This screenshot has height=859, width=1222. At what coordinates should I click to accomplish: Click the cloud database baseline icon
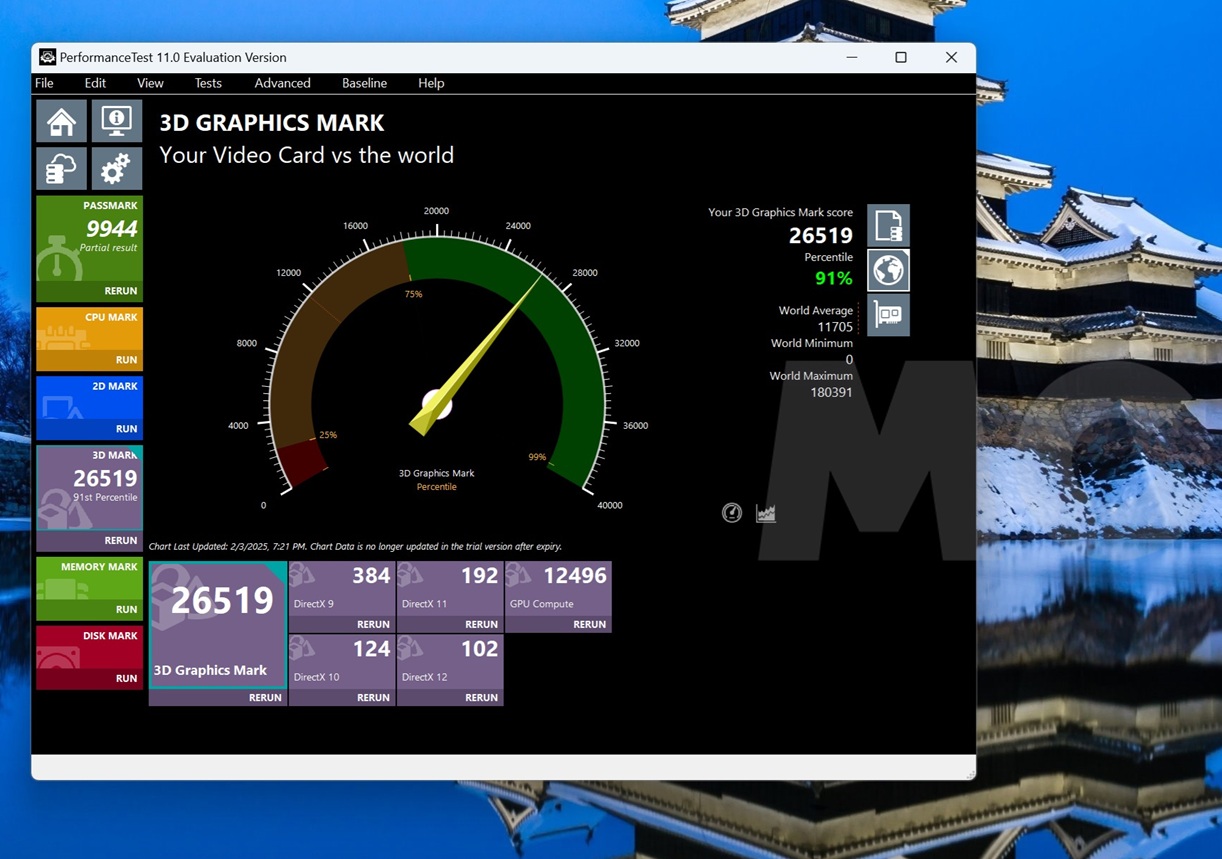tap(61, 169)
